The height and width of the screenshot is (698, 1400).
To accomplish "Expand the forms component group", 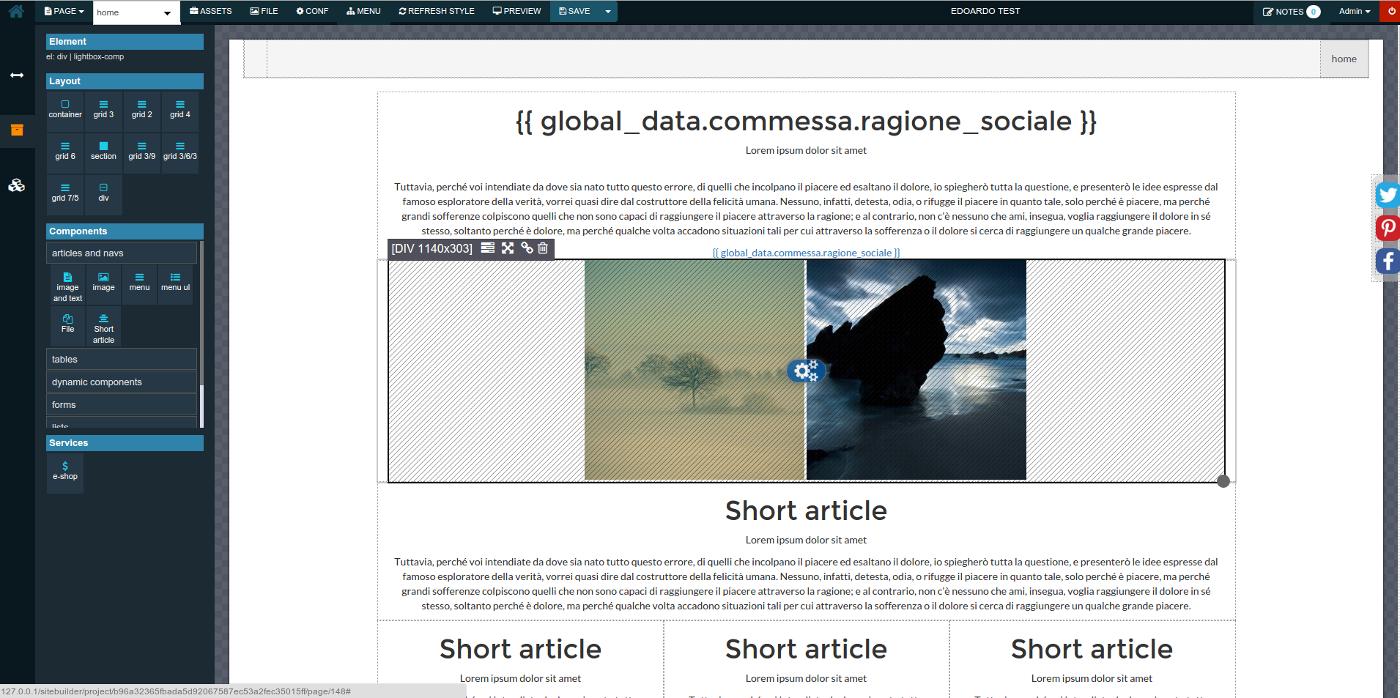I will tap(122, 405).
